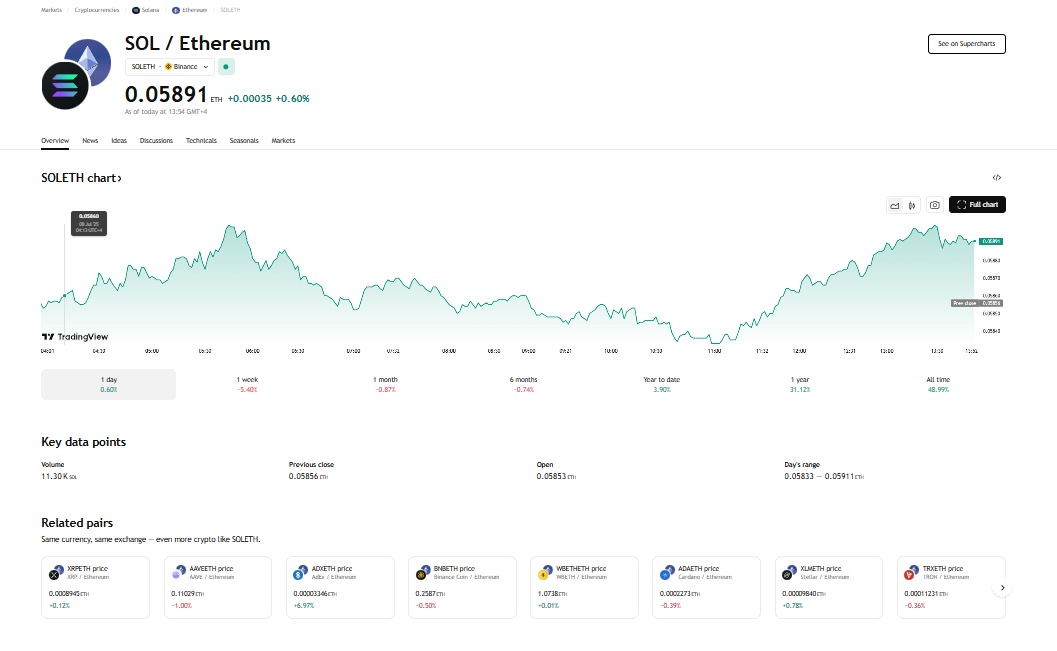Take a chart snapshot with camera icon
The image size is (1057, 651).
934,205
